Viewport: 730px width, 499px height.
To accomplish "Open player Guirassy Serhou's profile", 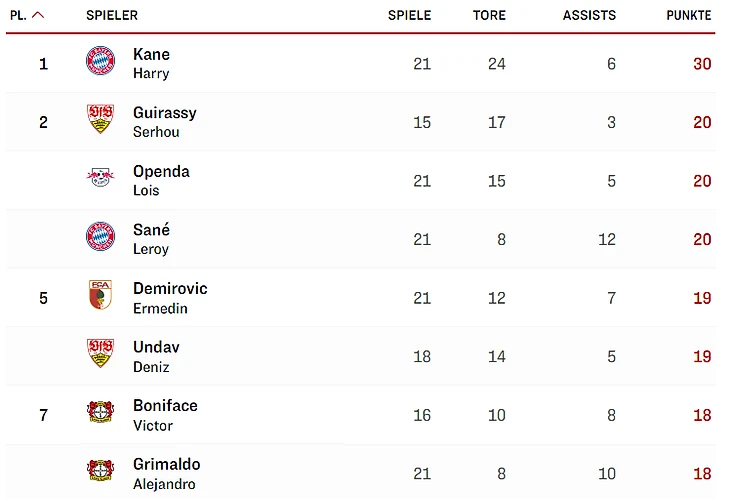I will tap(164, 121).
